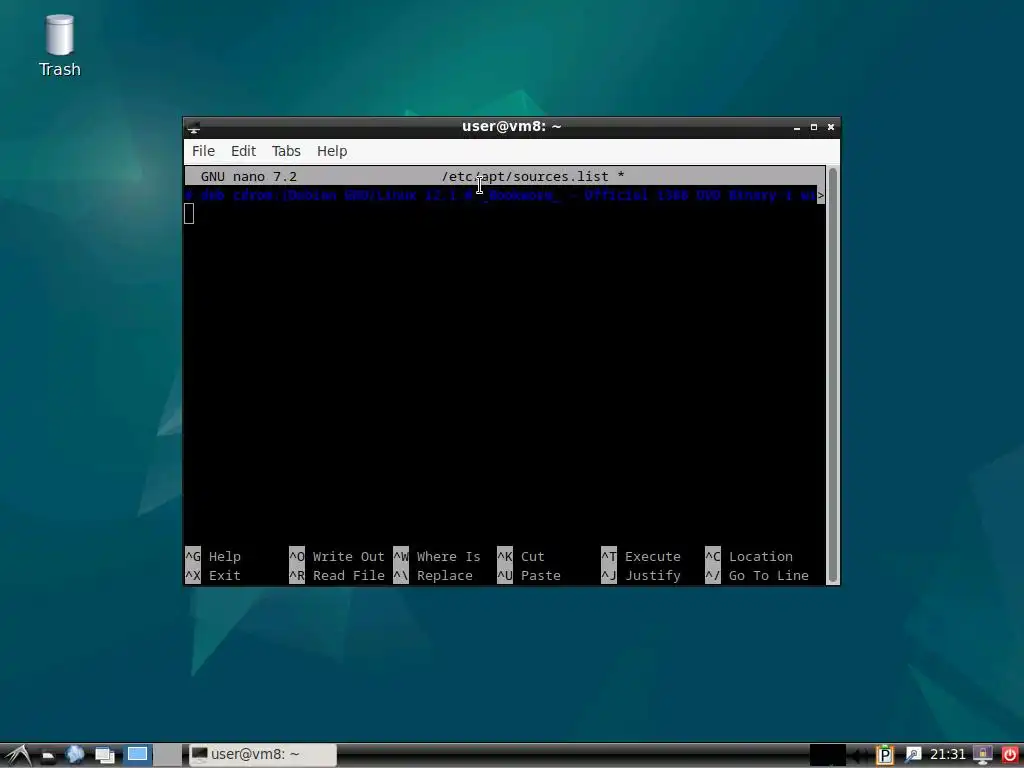Click the /etc/apt/sources.list file name in nano header
This screenshot has width=1024, height=768.
coord(525,176)
